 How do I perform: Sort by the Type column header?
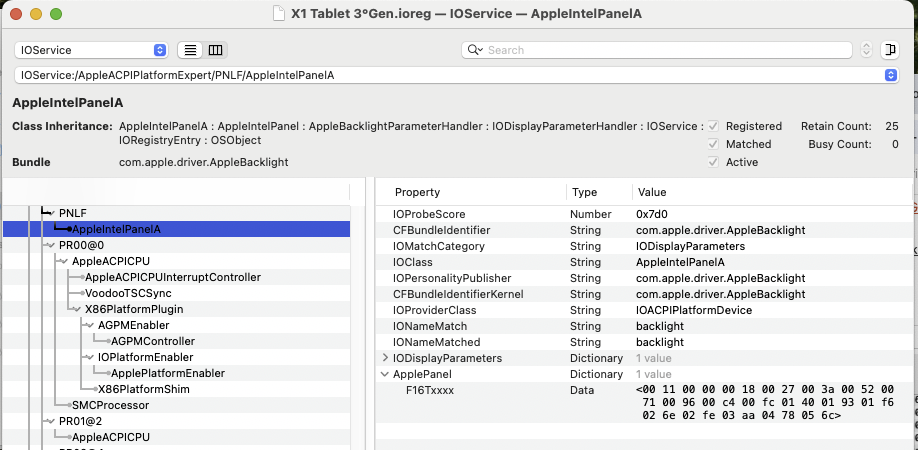[x=584, y=193]
